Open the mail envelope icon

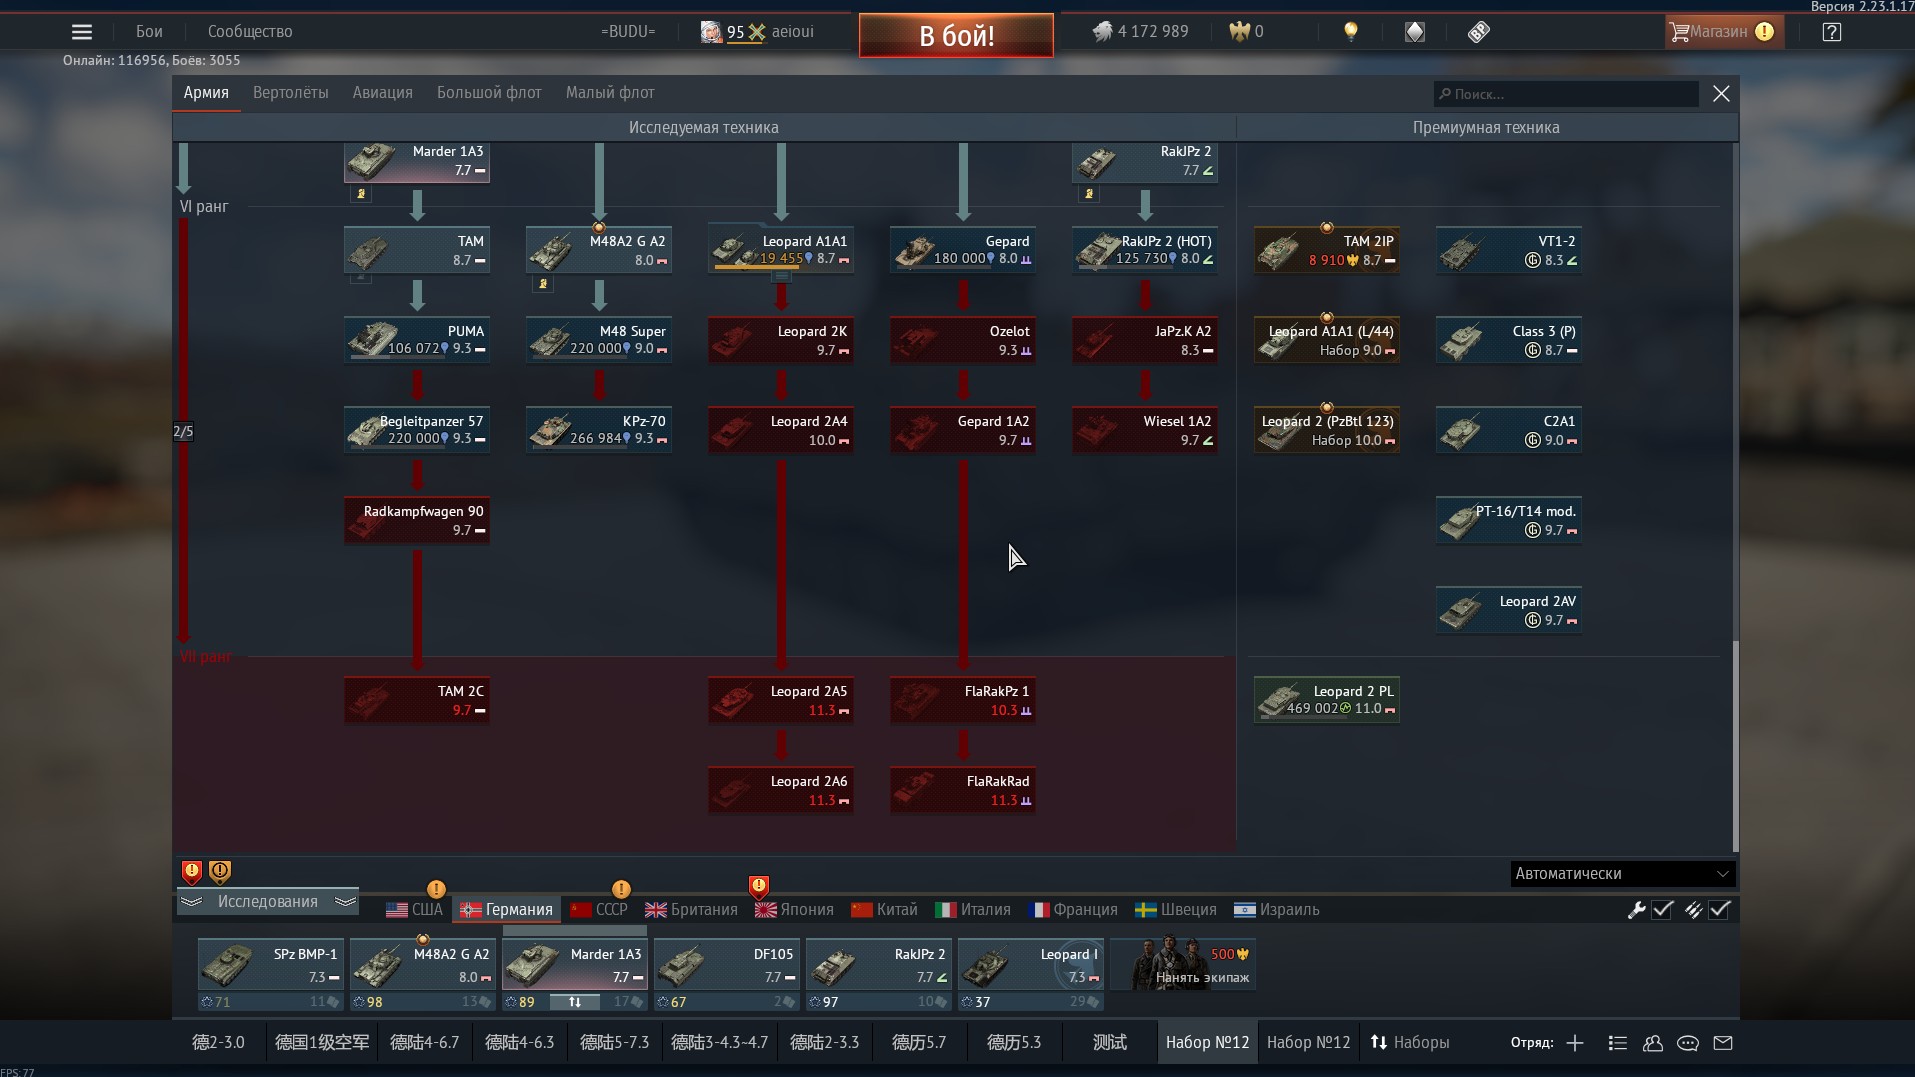1723,1043
